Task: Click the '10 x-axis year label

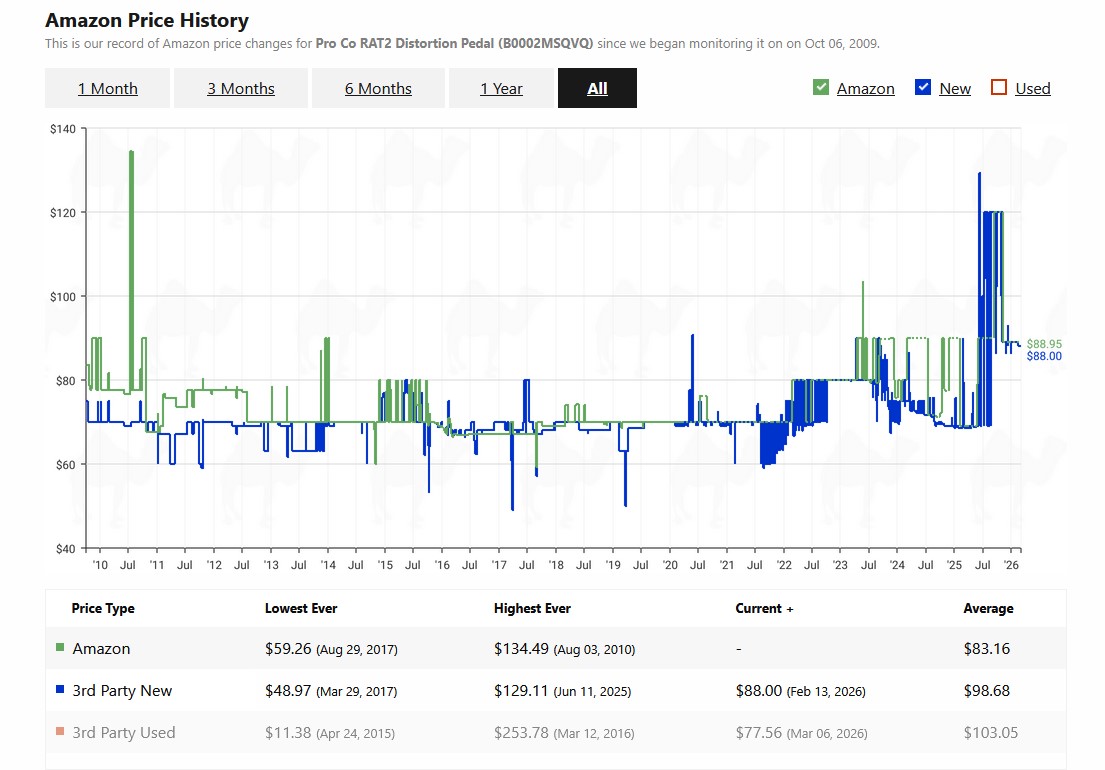Action: pyautogui.click(x=100, y=565)
